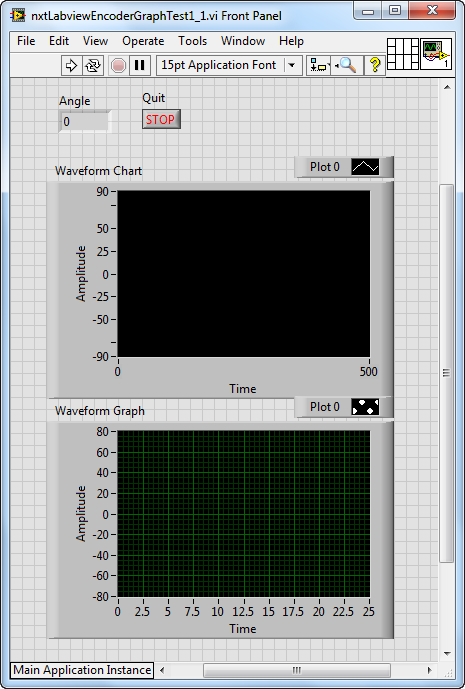Click the VI icon in top right corner
The image size is (465, 689).
pyautogui.click(x=436, y=54)
